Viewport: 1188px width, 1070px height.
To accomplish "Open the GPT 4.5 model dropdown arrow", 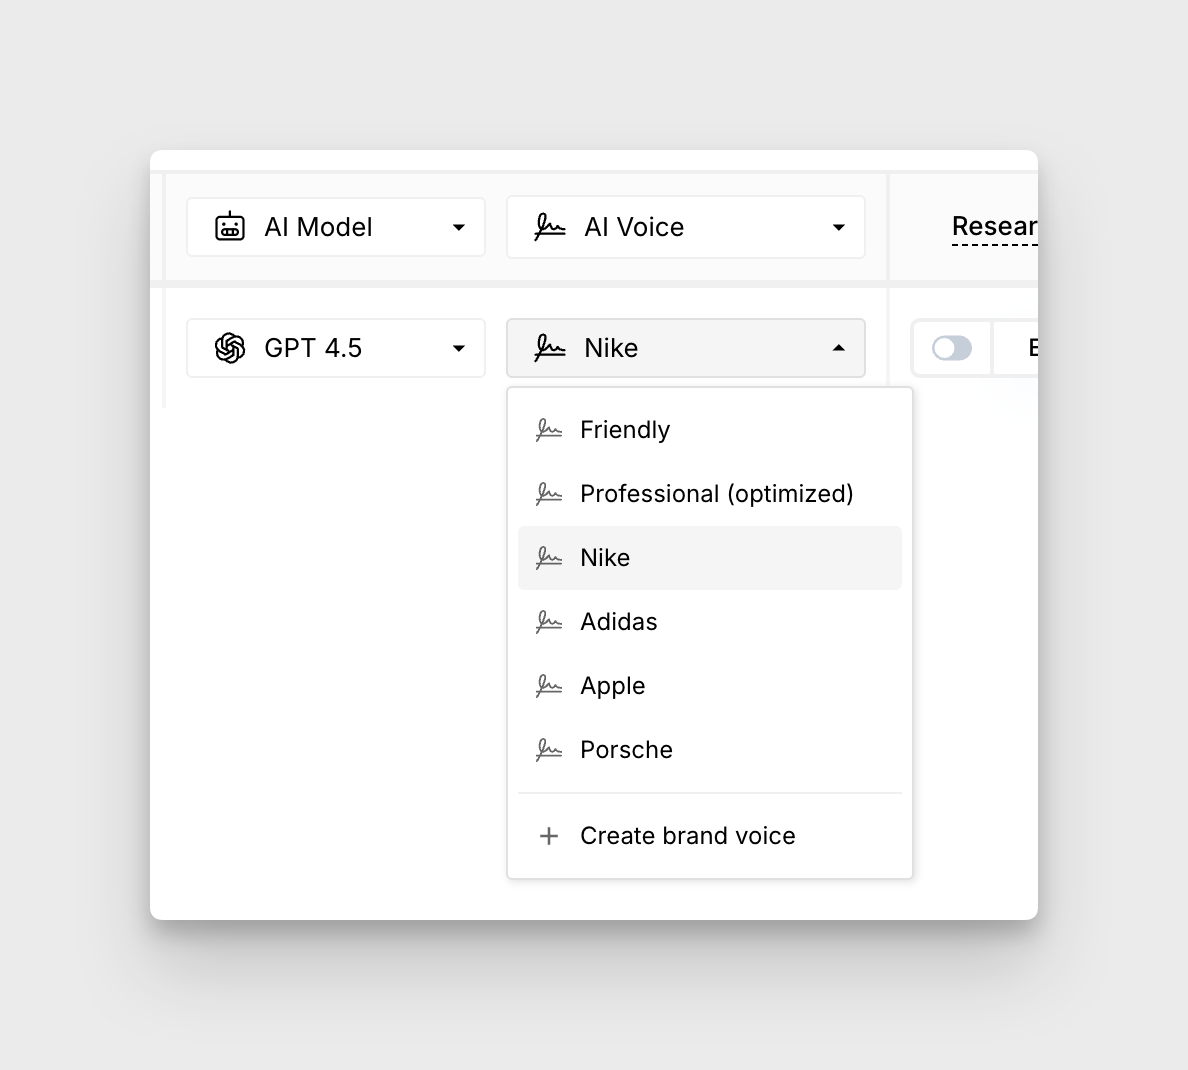I will pyautogui.click(x=458, y=349).
